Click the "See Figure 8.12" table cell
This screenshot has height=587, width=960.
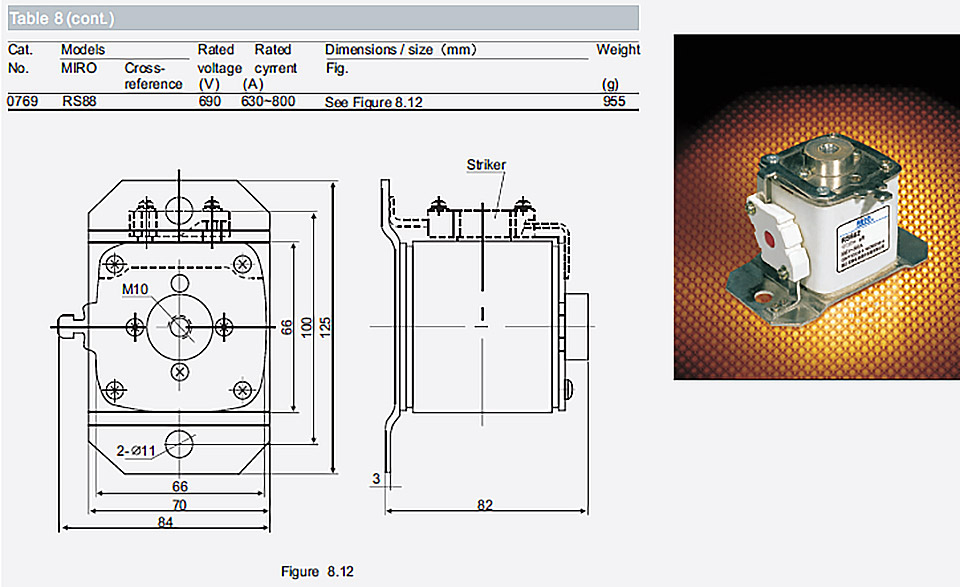tap(373, 102)
